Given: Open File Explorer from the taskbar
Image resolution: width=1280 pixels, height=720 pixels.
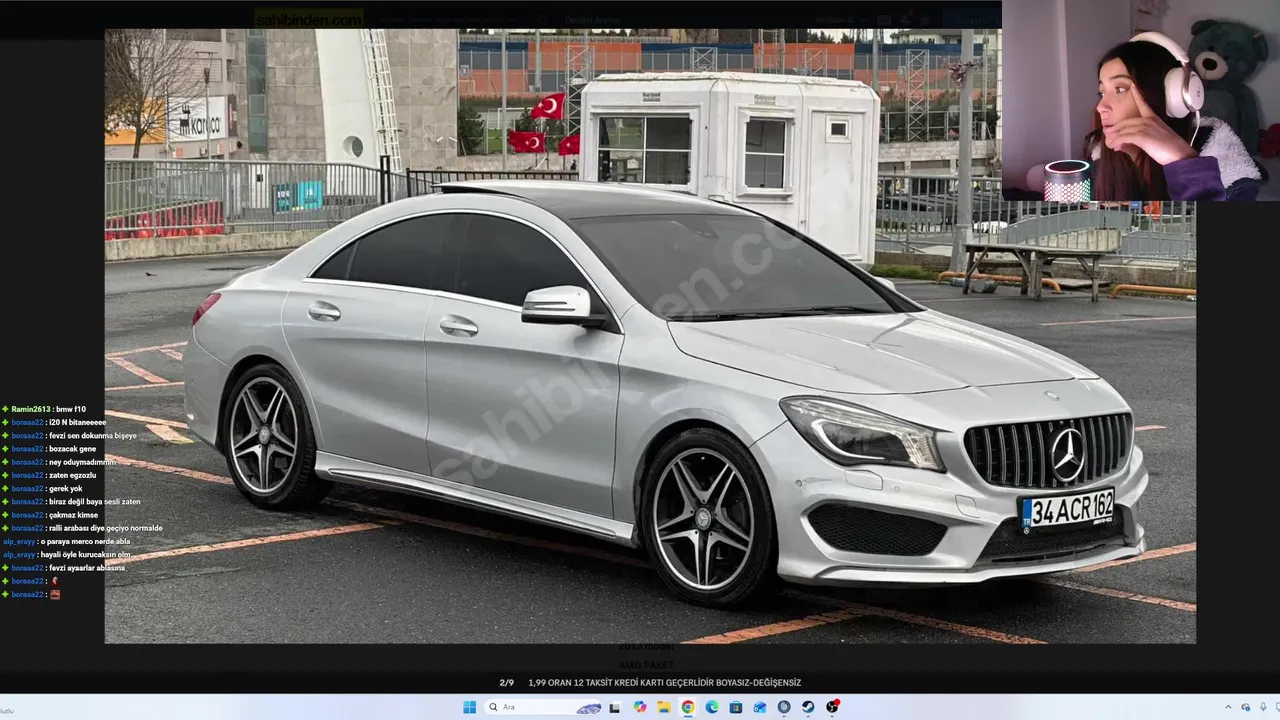Looking at the screenshot, I should click(x=664, y=707).
